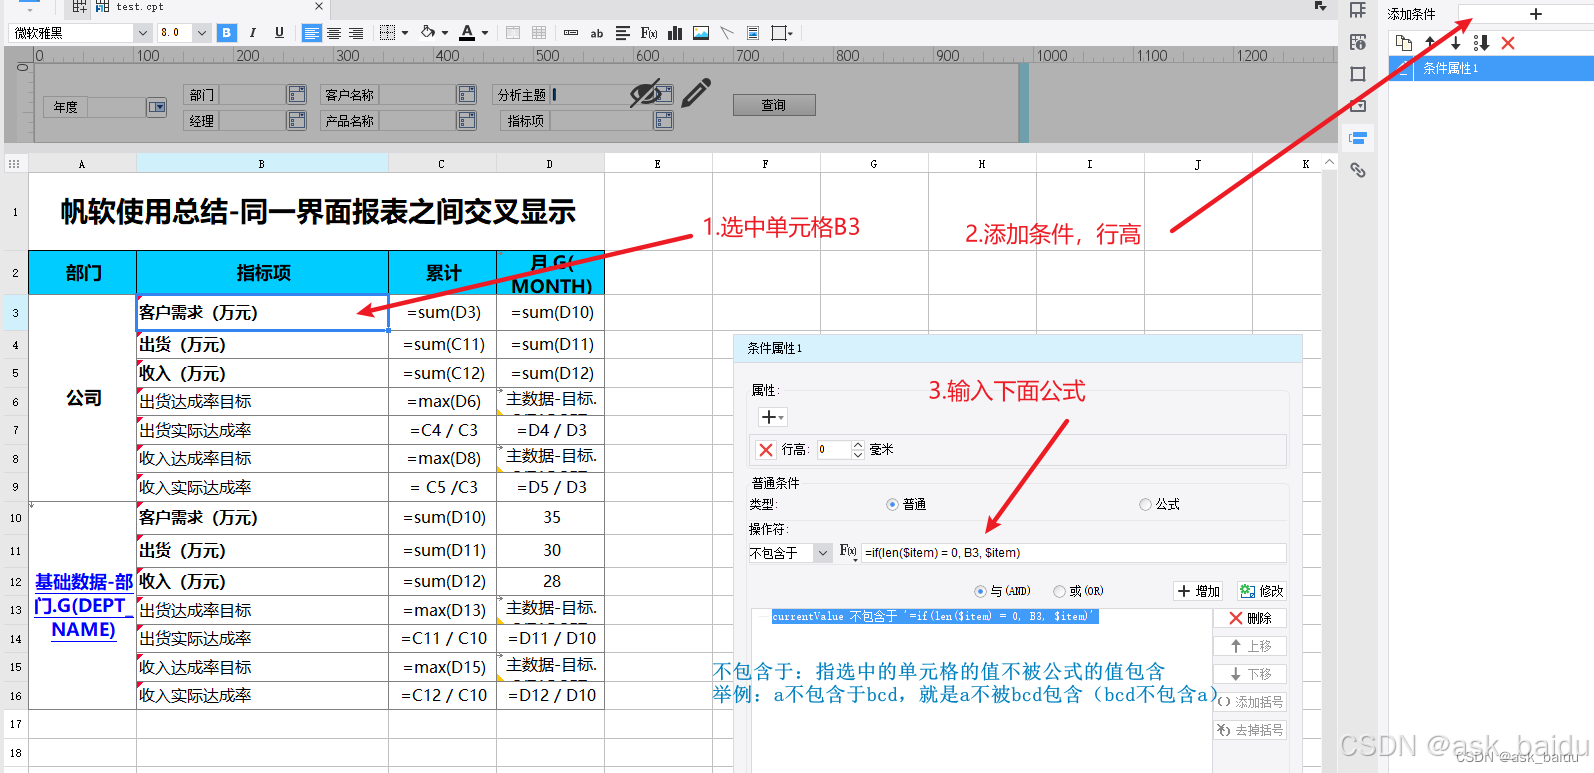
Task: Insert slope line toolbar icon
Action: 727,33
